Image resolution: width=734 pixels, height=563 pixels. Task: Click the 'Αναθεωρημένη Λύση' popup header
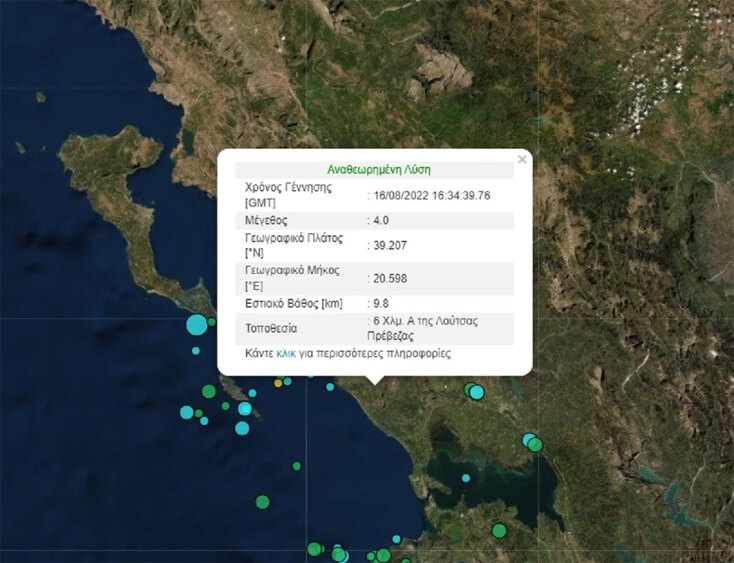click(379, 170)
